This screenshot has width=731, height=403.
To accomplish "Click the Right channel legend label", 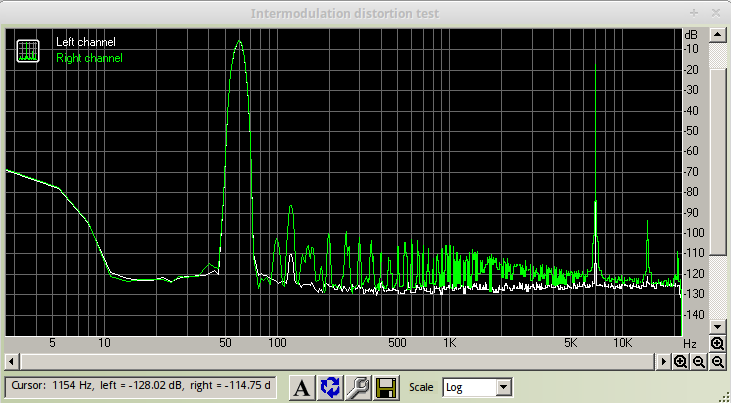I will click(90, 58).
